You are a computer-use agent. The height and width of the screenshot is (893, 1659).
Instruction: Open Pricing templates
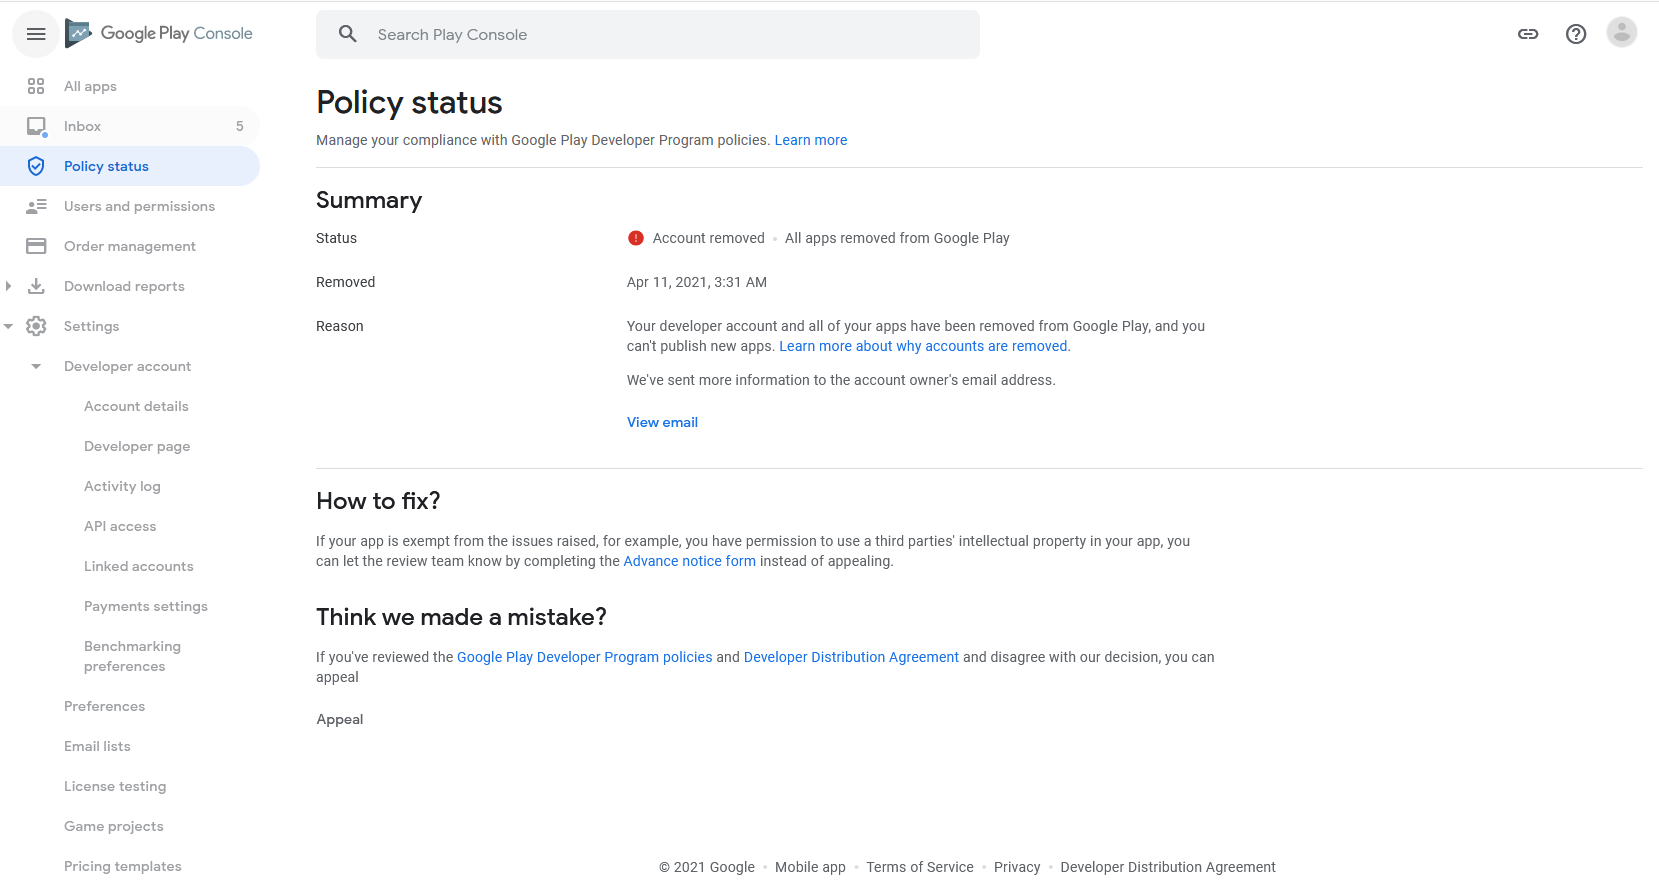[122, 866]
